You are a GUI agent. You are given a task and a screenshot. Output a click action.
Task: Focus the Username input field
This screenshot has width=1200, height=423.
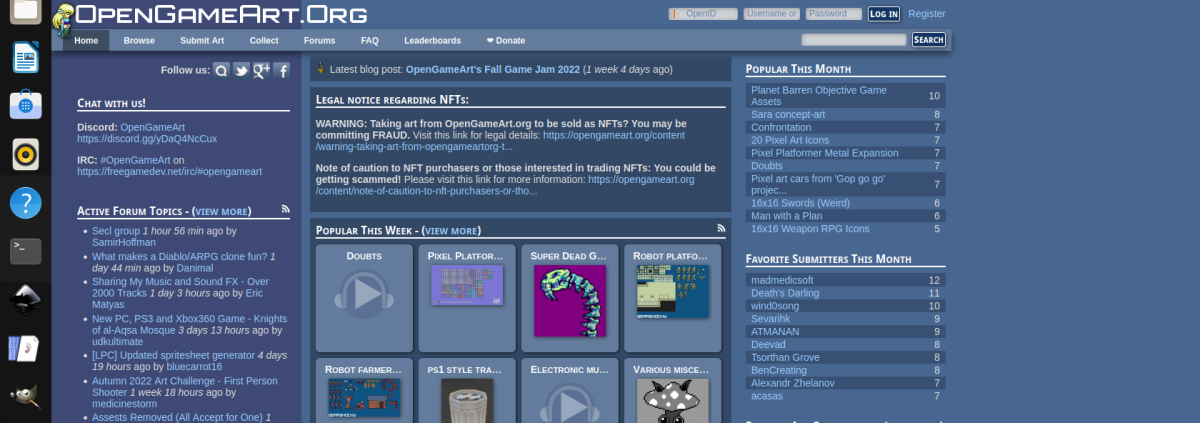(x=771, y=14)
